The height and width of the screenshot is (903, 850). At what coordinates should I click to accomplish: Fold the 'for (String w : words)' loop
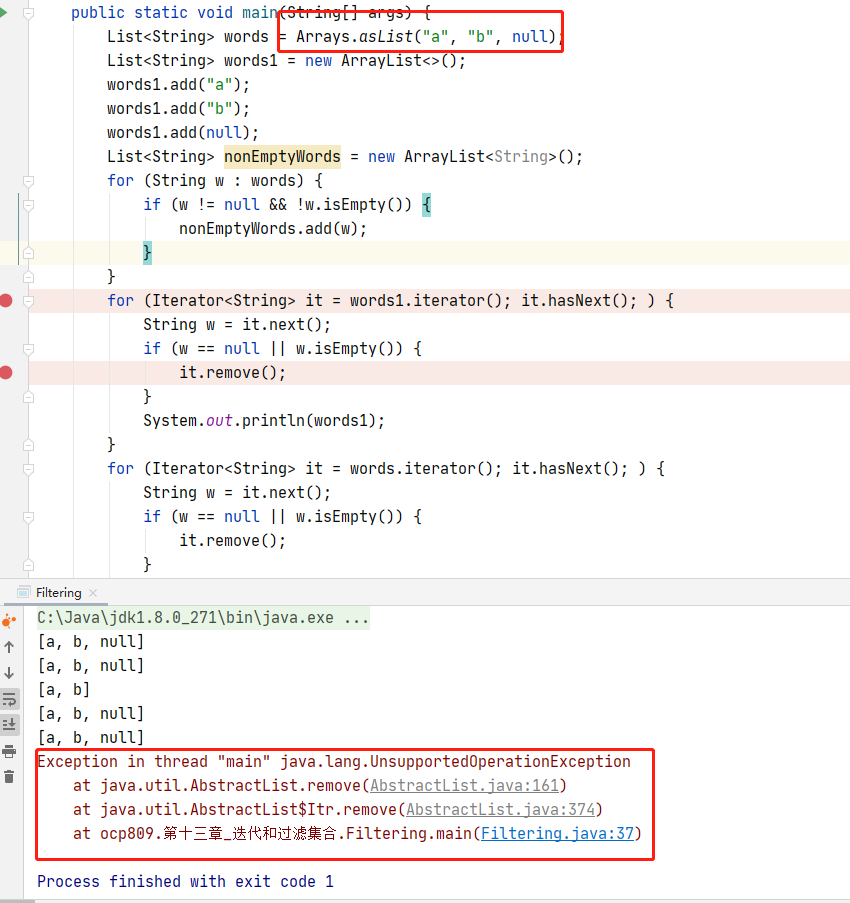click(28, 181)
